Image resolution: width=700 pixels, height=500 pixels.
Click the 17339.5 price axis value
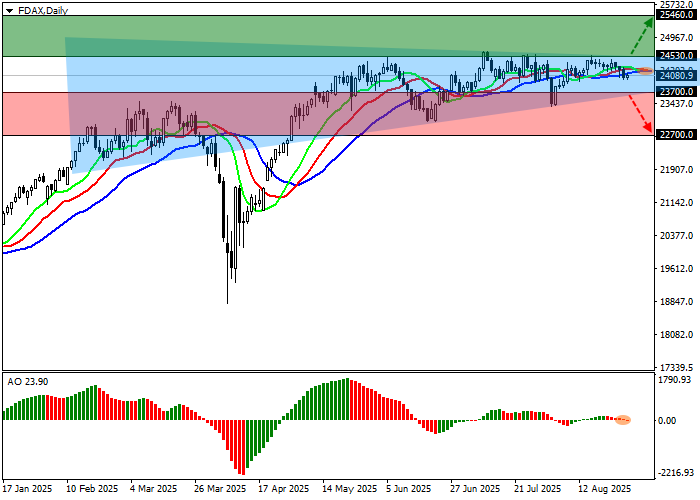676,367
